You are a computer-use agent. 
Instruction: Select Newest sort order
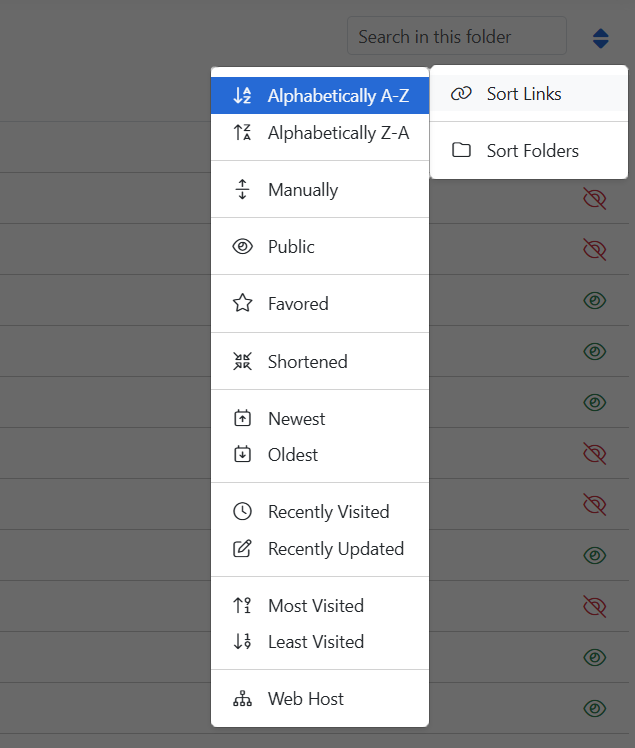320,418
